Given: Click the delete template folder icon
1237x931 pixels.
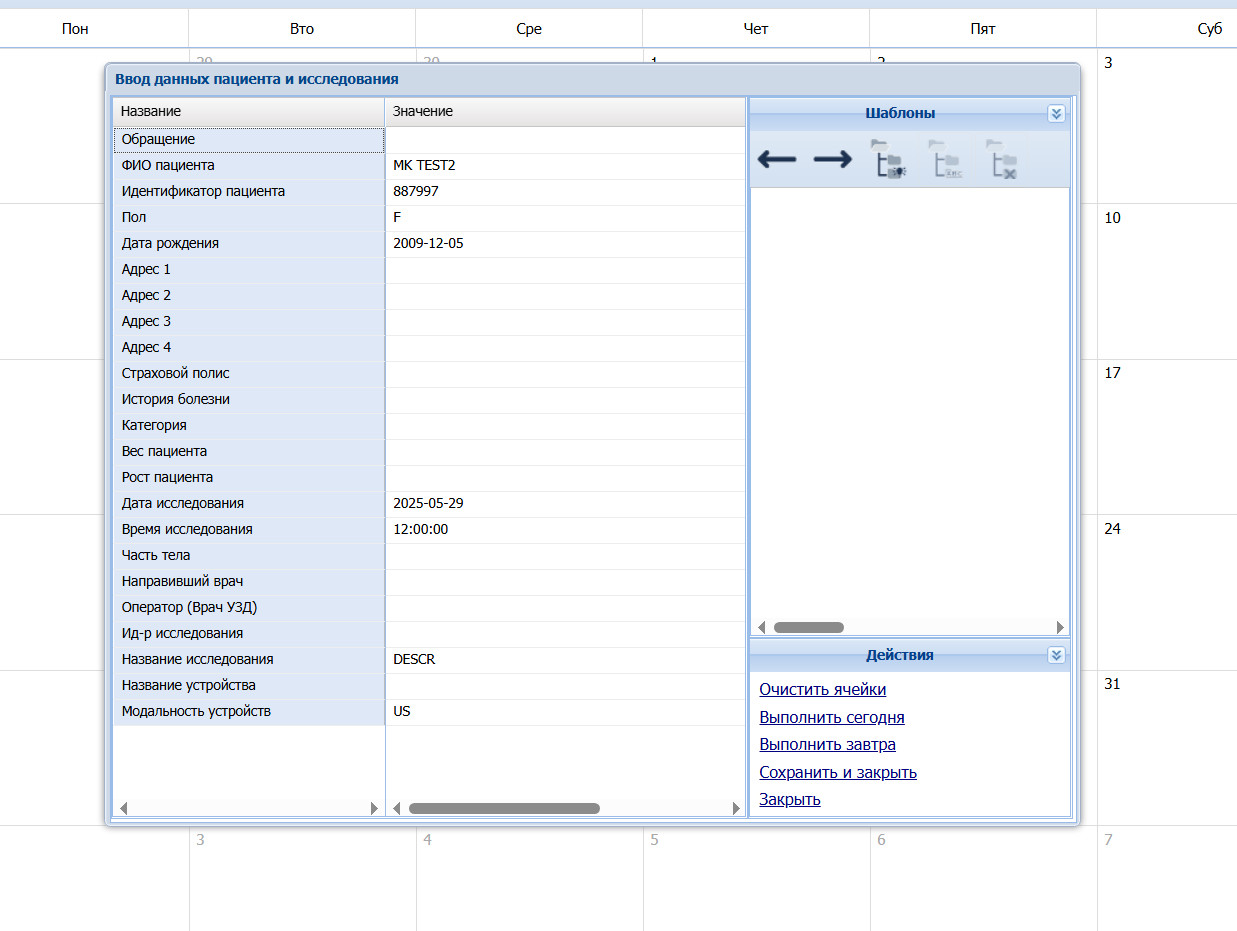Looking at the screenshot, I should pos(1004,159).
